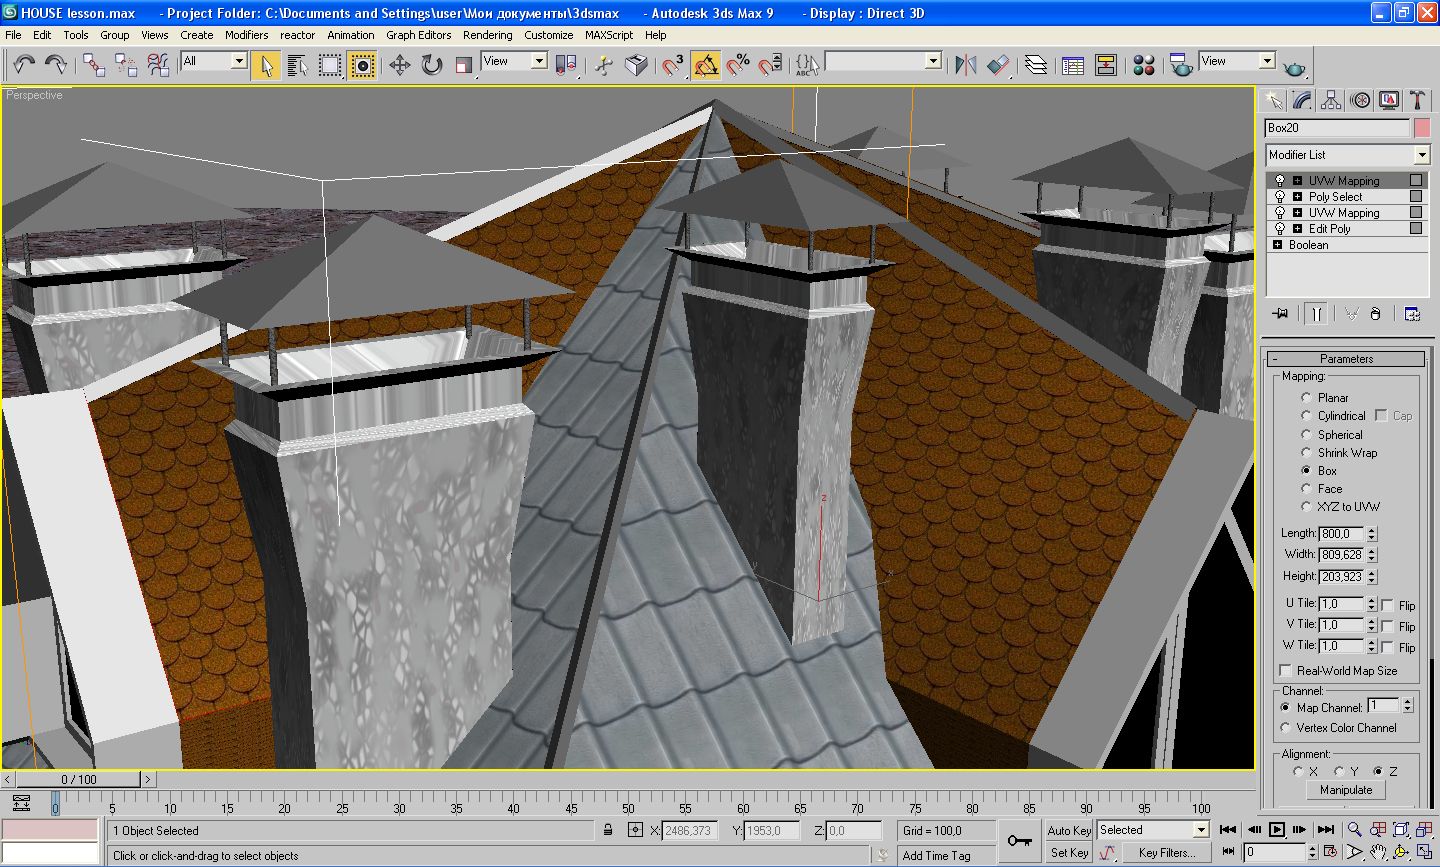Click the Set Keys large key icon

[x=1020, y=840]
